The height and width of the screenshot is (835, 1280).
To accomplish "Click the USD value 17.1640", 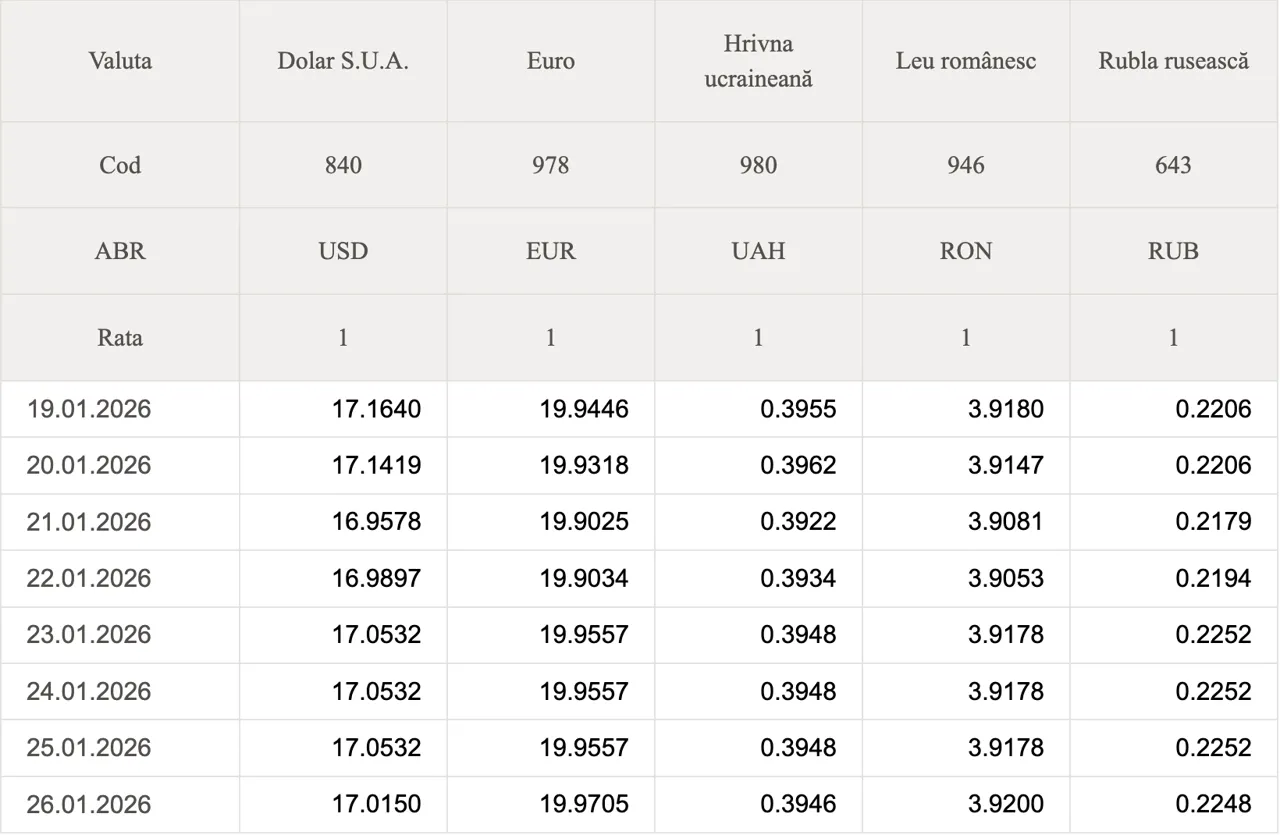I will click(376, 409).
